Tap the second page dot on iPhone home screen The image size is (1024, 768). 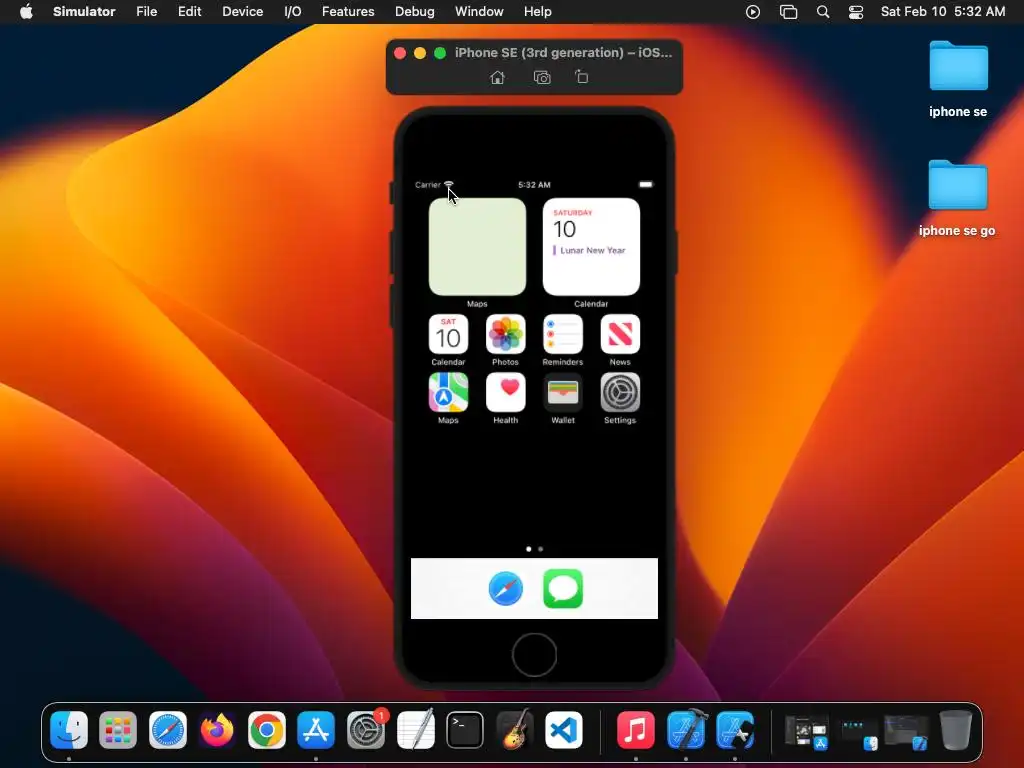[x=541, y=549]
